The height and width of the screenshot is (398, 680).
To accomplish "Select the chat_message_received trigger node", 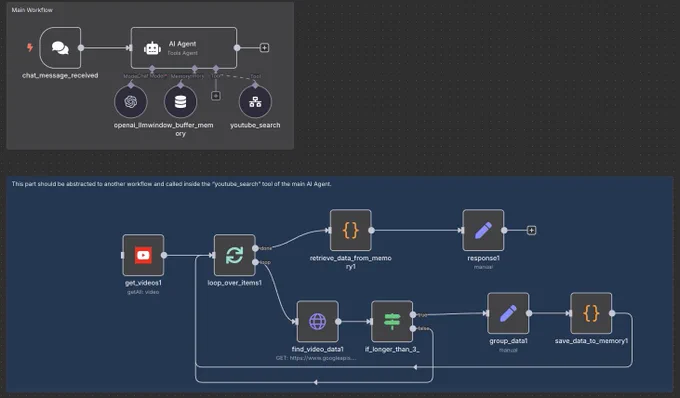I will [60, 48].
